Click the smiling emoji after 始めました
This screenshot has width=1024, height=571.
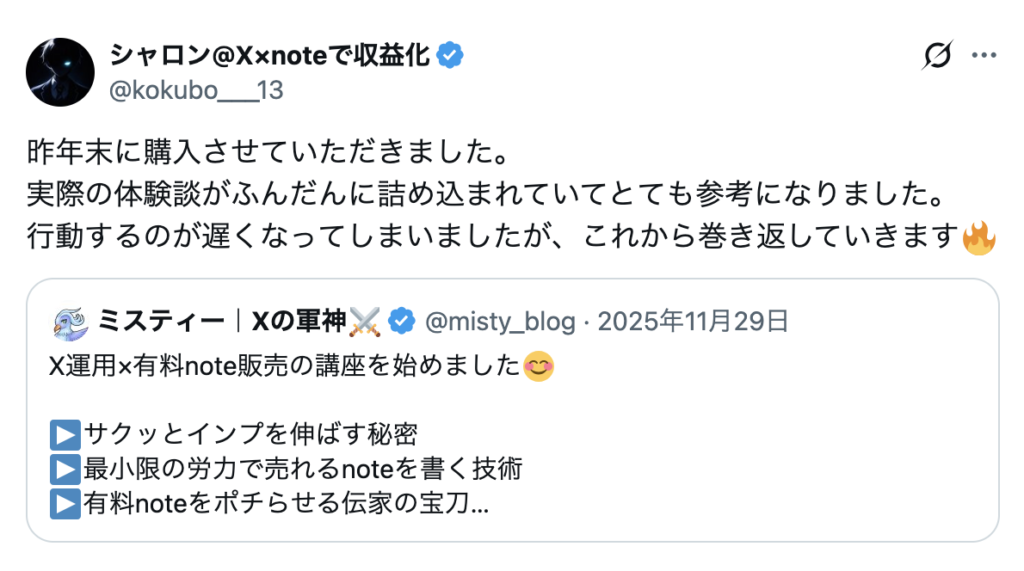(x=538, y=367)
